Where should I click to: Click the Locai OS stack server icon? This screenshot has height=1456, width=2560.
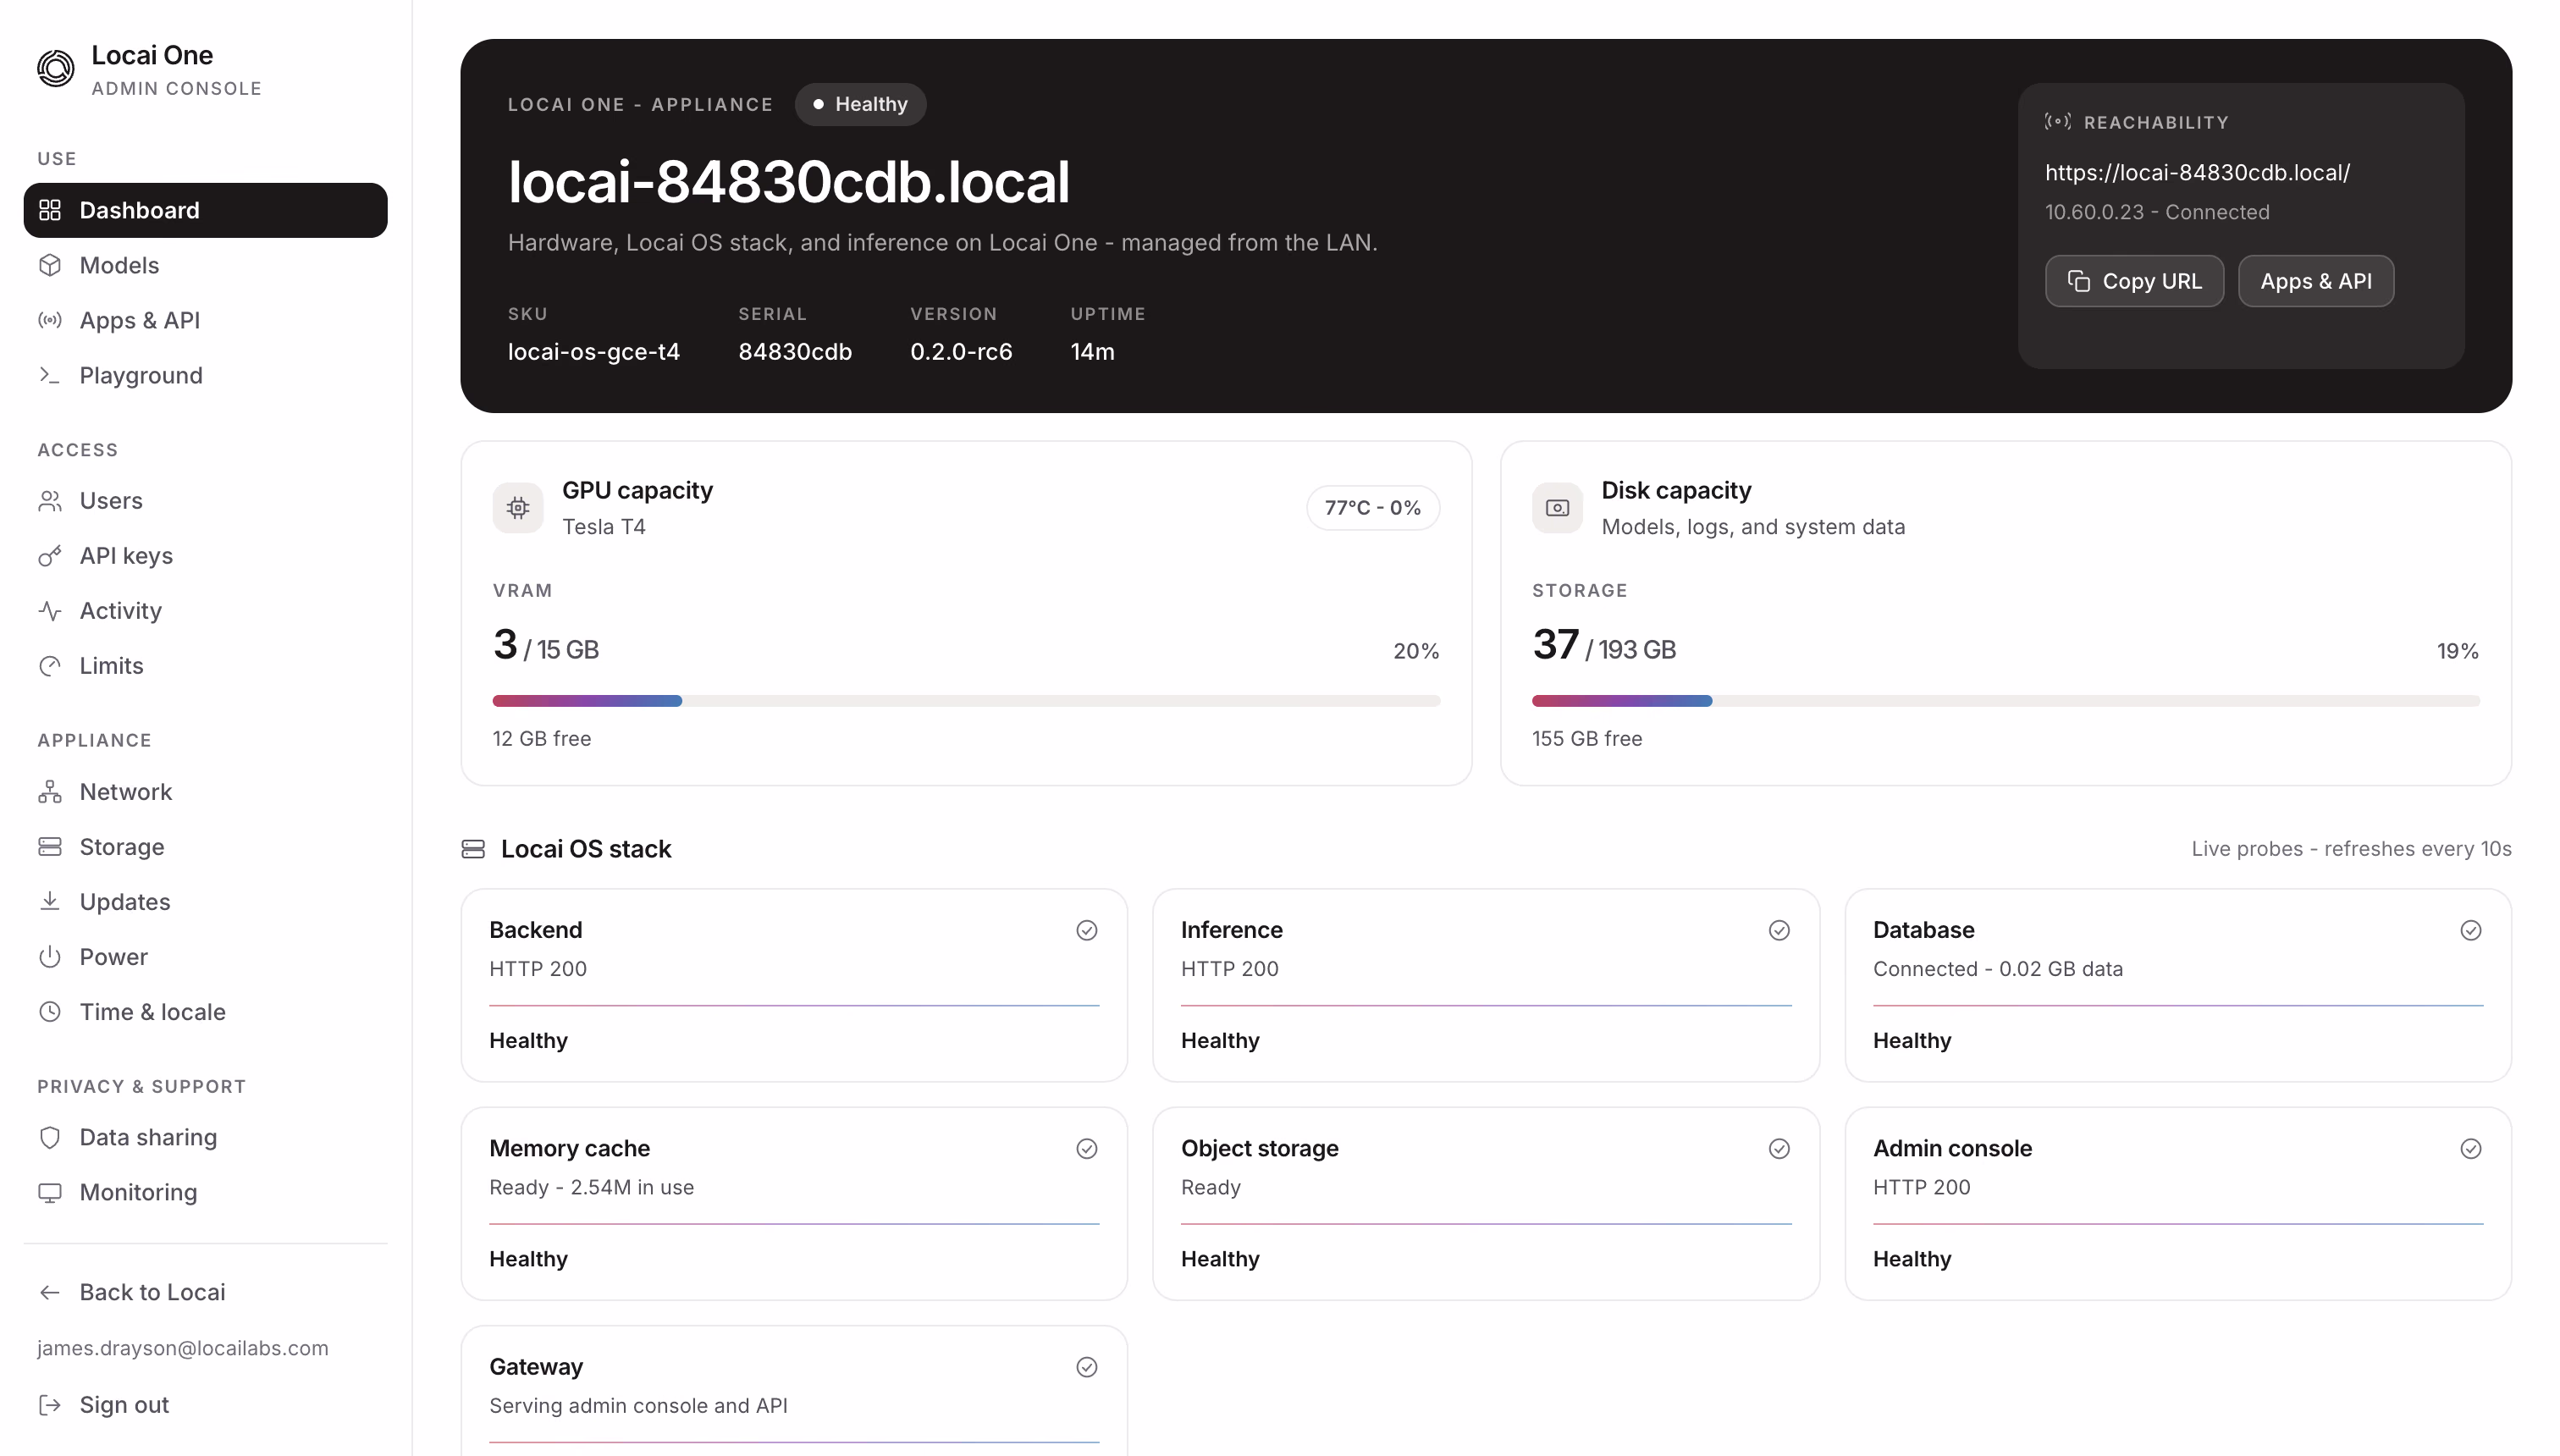click(473, 849)
